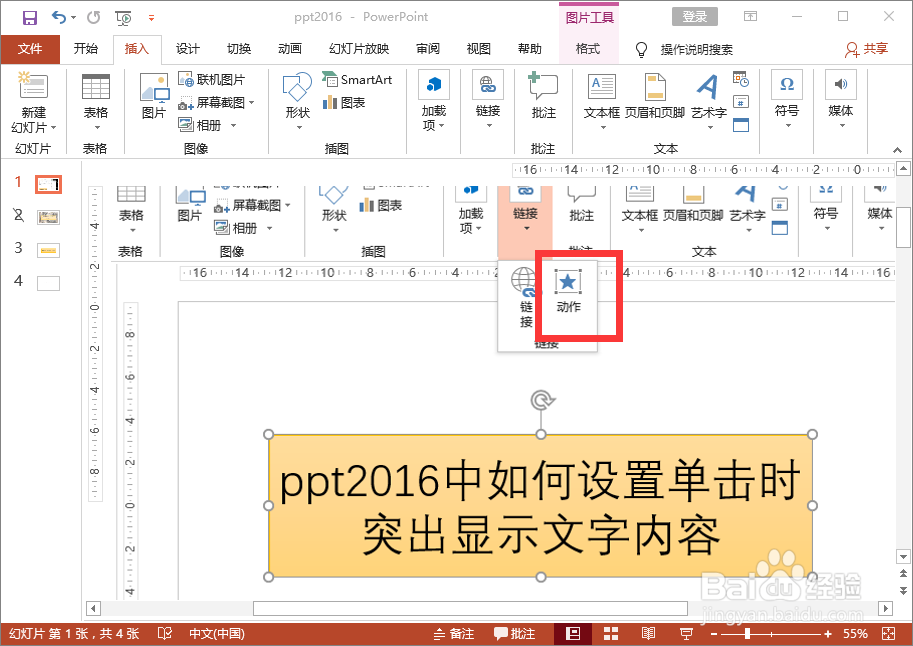Undo the last action
This screenshot has height=646, width=913.
(59, 17)
